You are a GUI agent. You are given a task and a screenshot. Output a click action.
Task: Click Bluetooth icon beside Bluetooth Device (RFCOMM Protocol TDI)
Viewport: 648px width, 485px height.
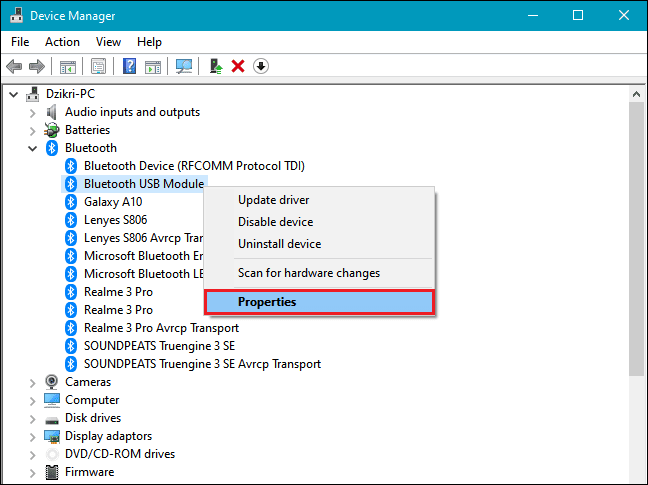[71, 166]
